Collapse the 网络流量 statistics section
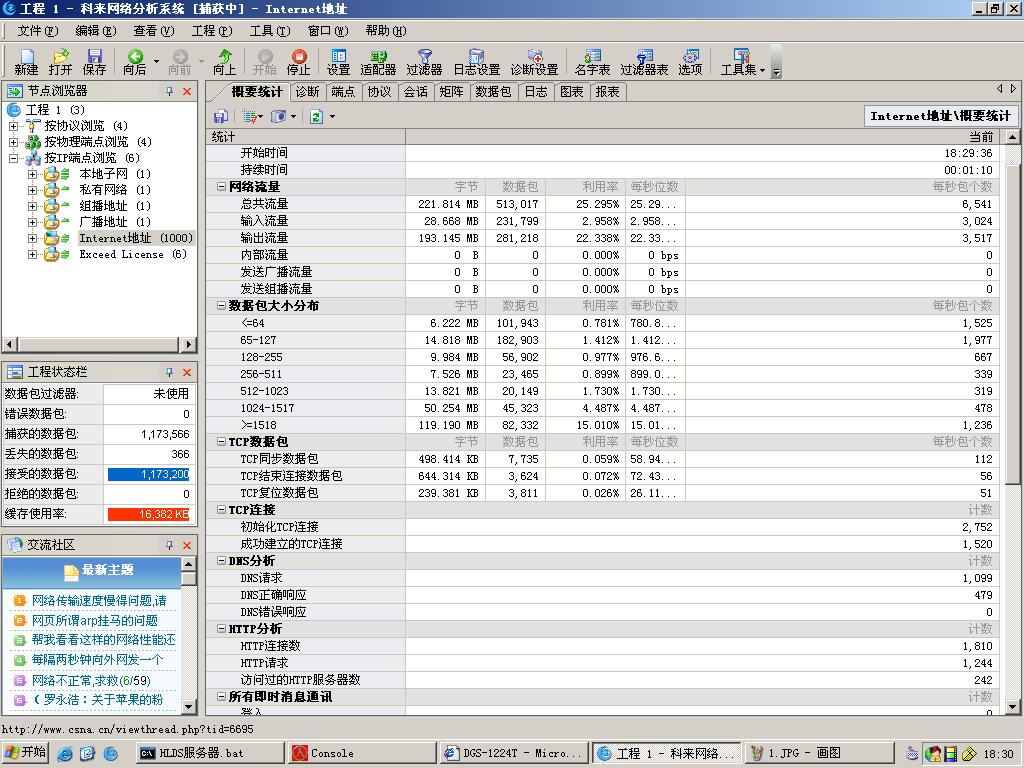The height and width of the screenshot is (768, 1024). tap(221, 187)
